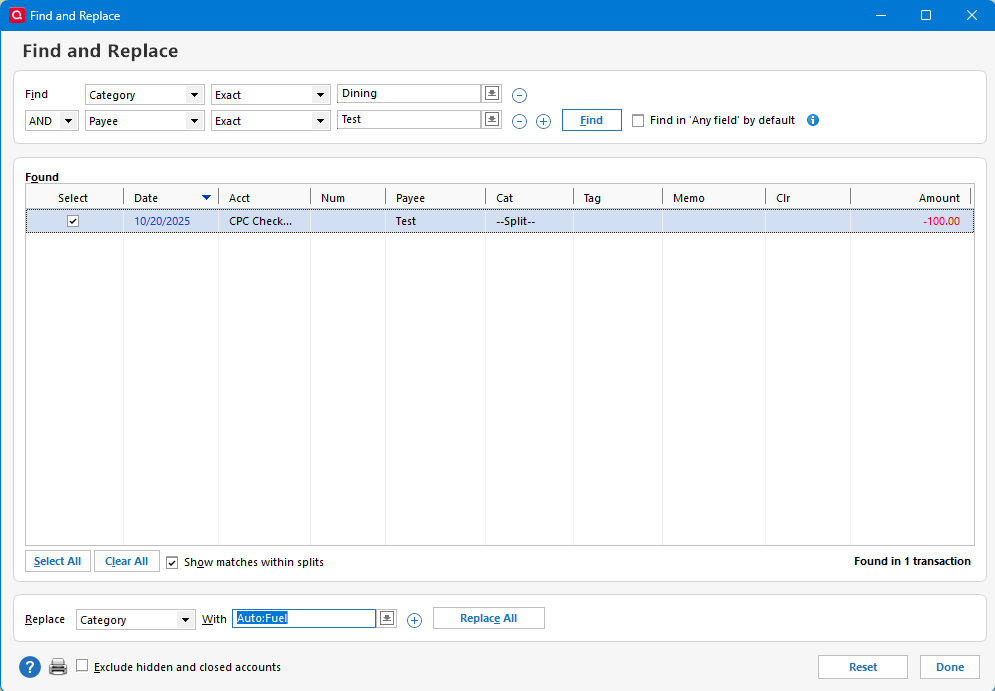
Task: Sort results by the Tag column header
Action: [x=618, y=198]
